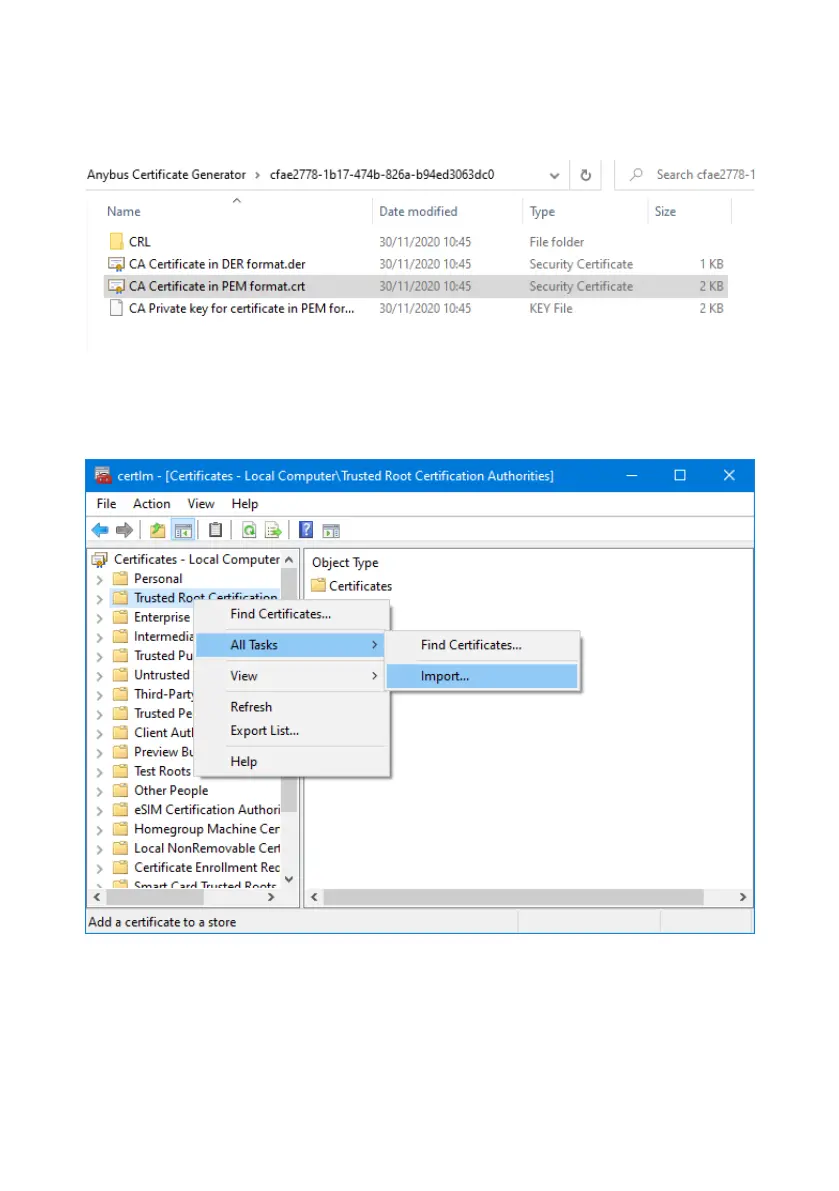Open the address bar history dropdown

point(554,175)
